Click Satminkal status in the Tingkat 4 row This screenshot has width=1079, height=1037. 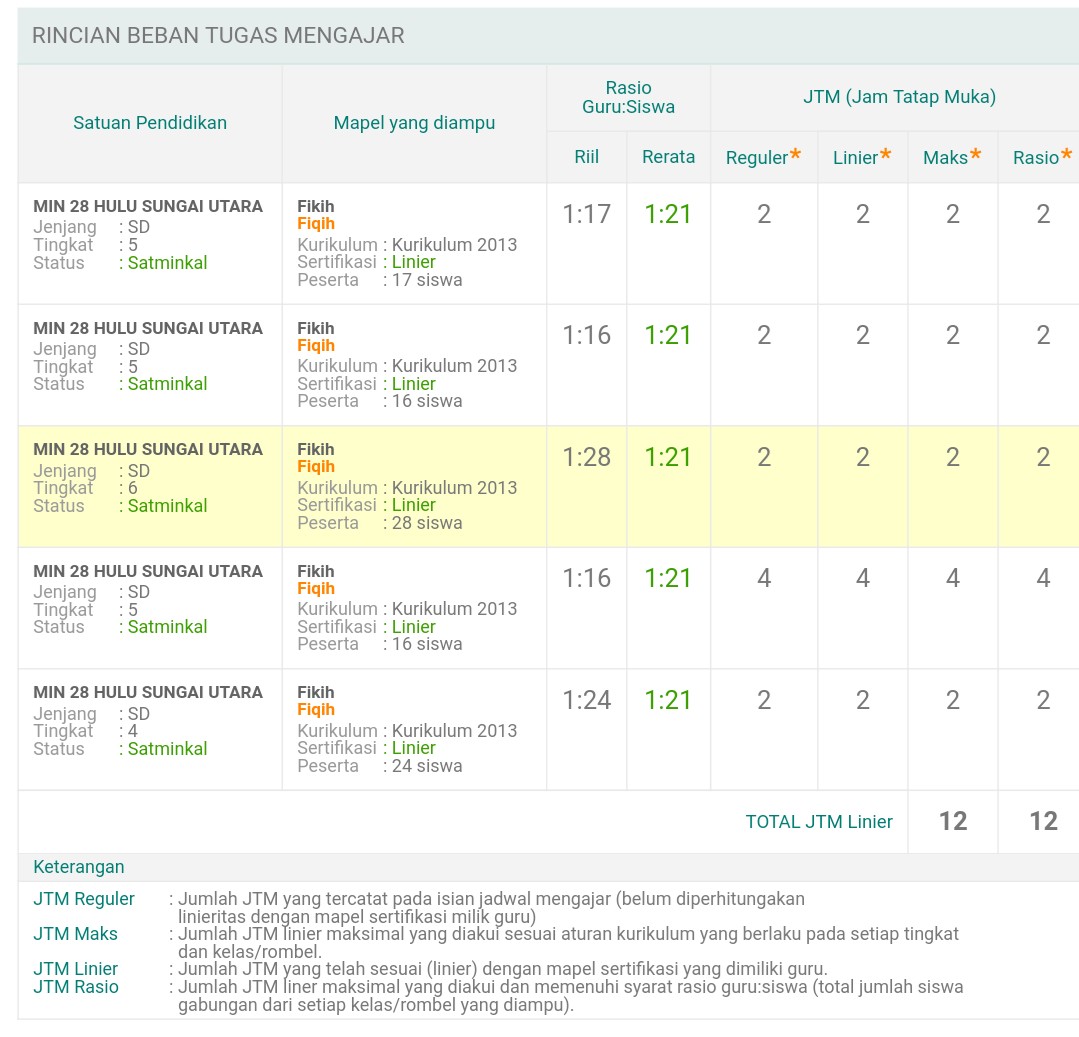167,749
